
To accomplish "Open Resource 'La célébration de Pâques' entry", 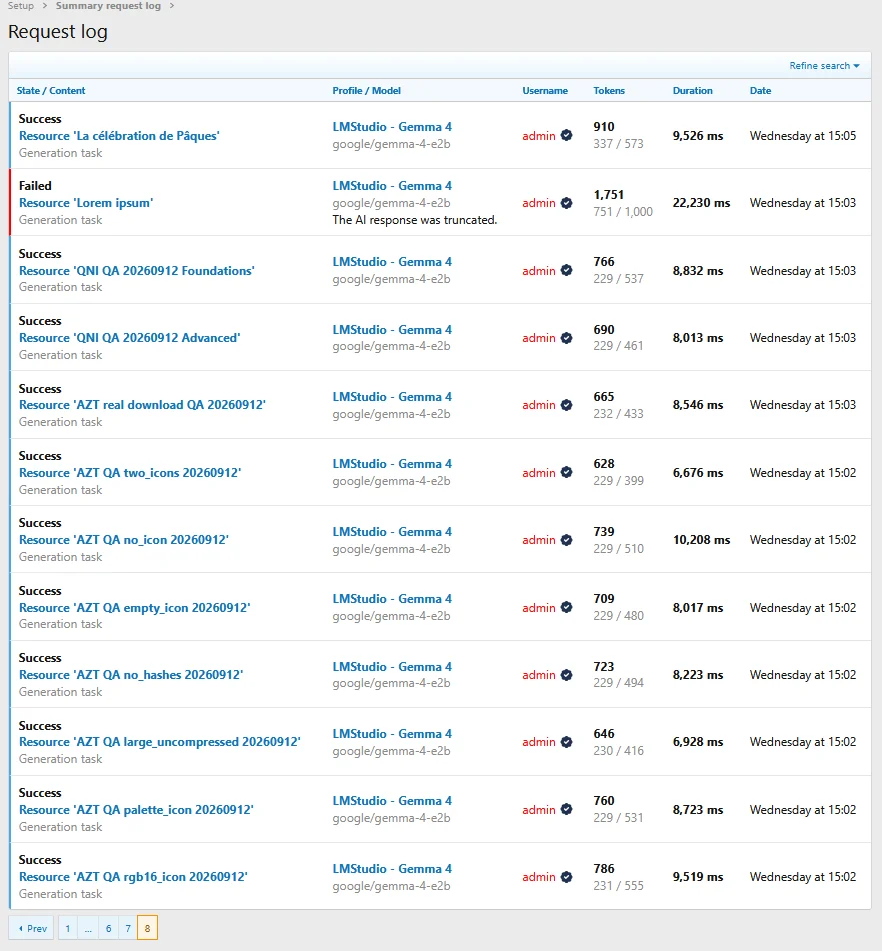I will click(119, 136).
